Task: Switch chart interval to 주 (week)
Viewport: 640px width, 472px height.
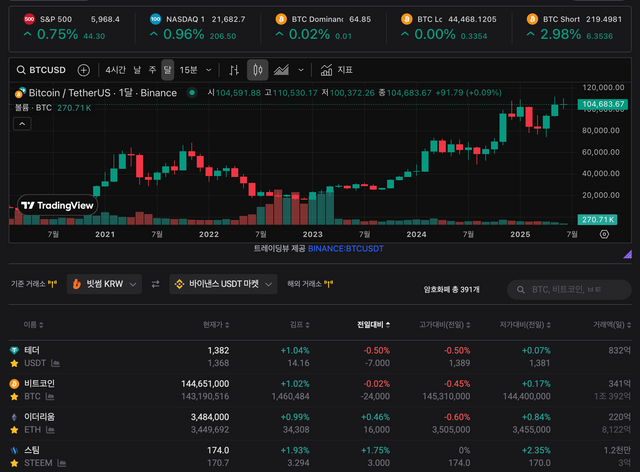Action: point(152,70)
